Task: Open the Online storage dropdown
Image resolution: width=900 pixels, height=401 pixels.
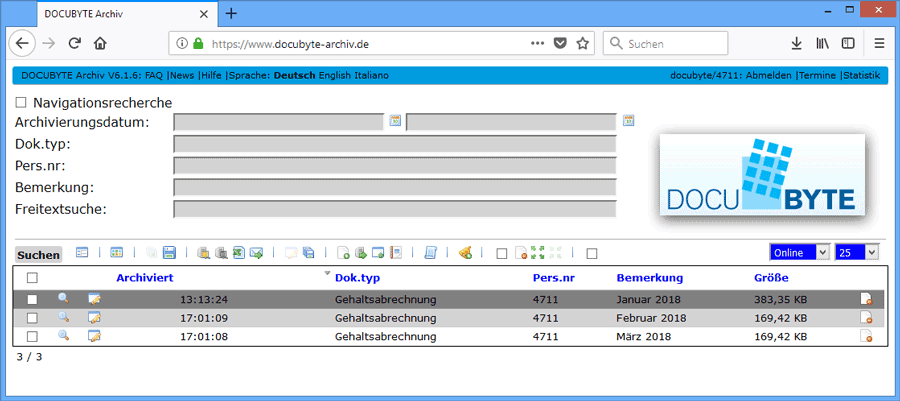Action: tap(799, 252)
